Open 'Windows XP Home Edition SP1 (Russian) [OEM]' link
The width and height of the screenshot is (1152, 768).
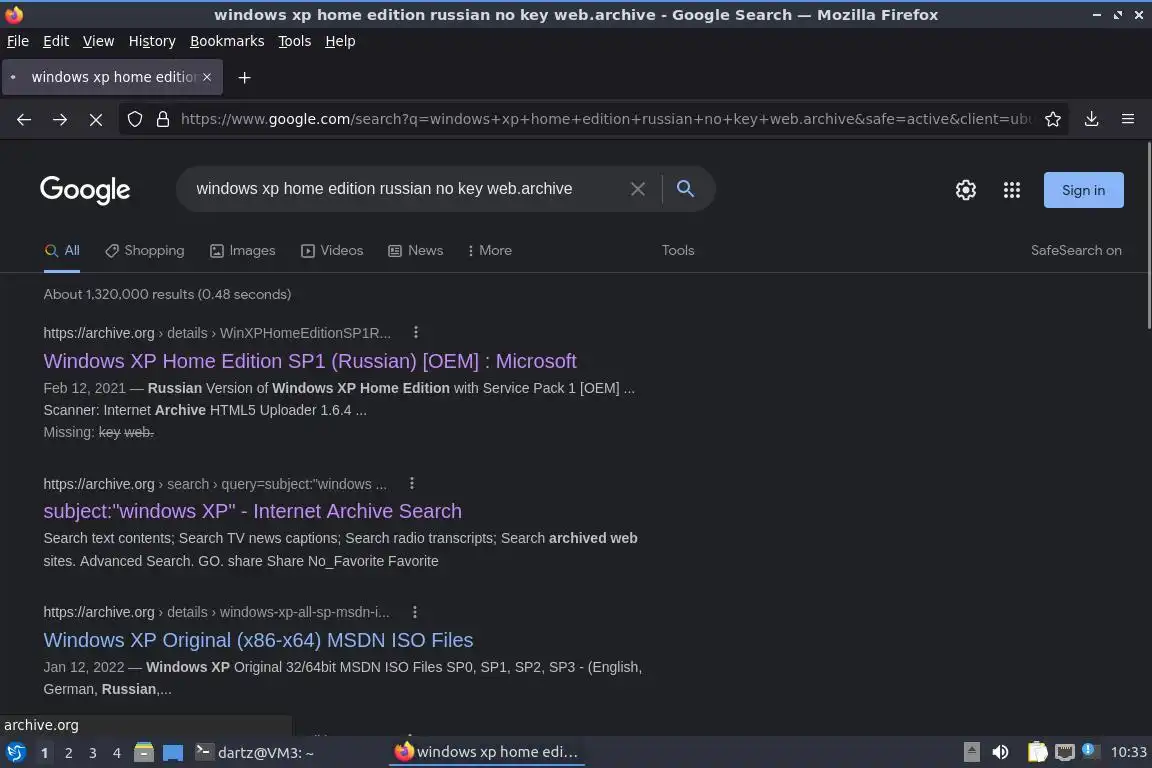coord(309,361)
